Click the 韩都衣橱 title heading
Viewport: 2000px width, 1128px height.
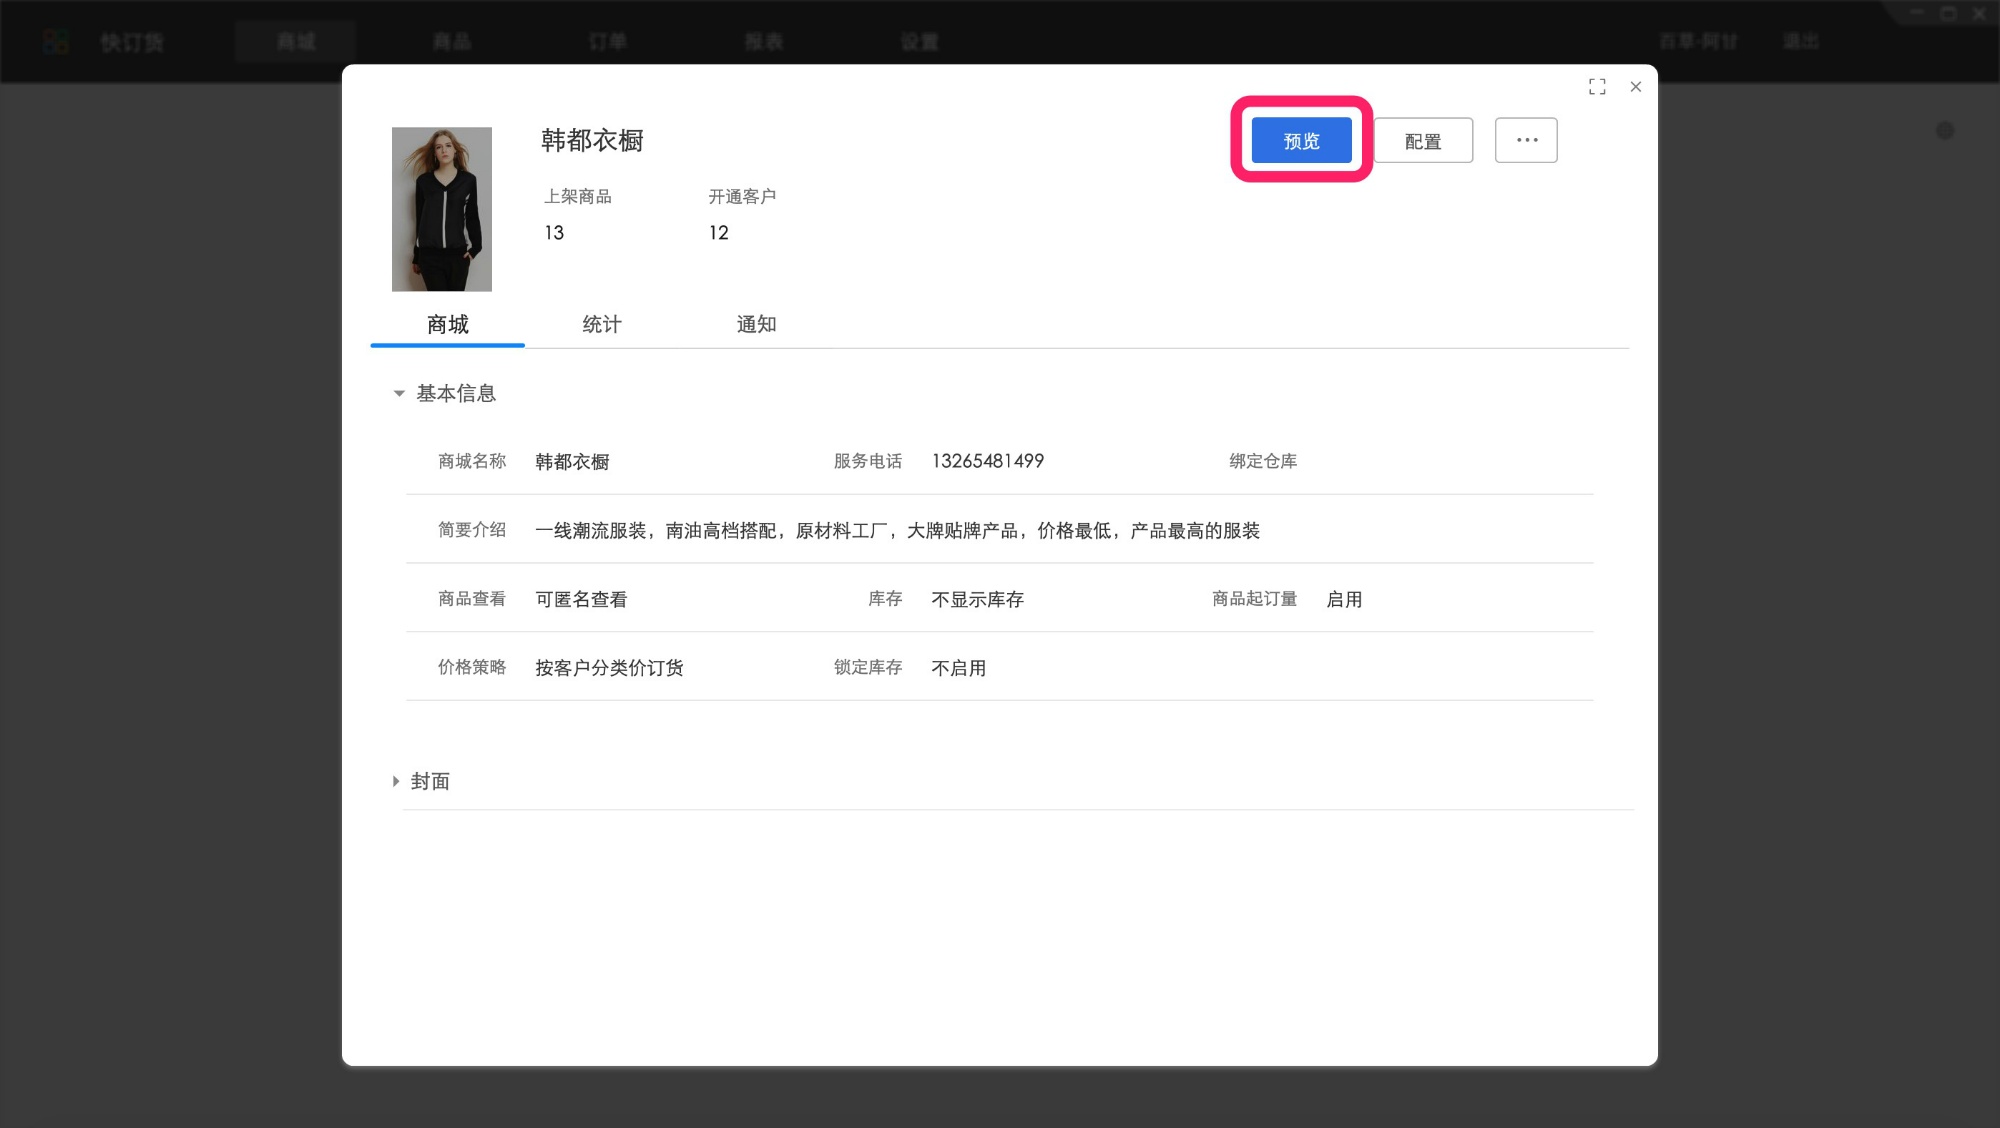tap(592, 140)
